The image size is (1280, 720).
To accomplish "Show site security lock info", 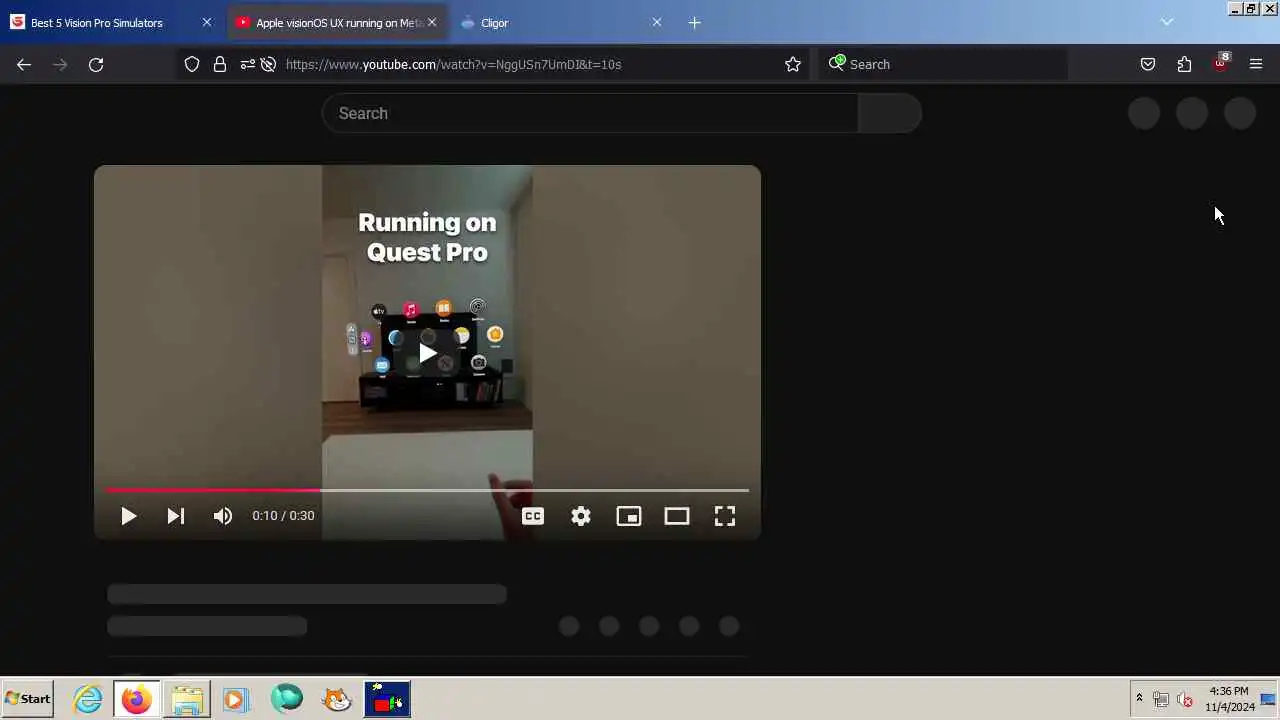I will (220, 64).
